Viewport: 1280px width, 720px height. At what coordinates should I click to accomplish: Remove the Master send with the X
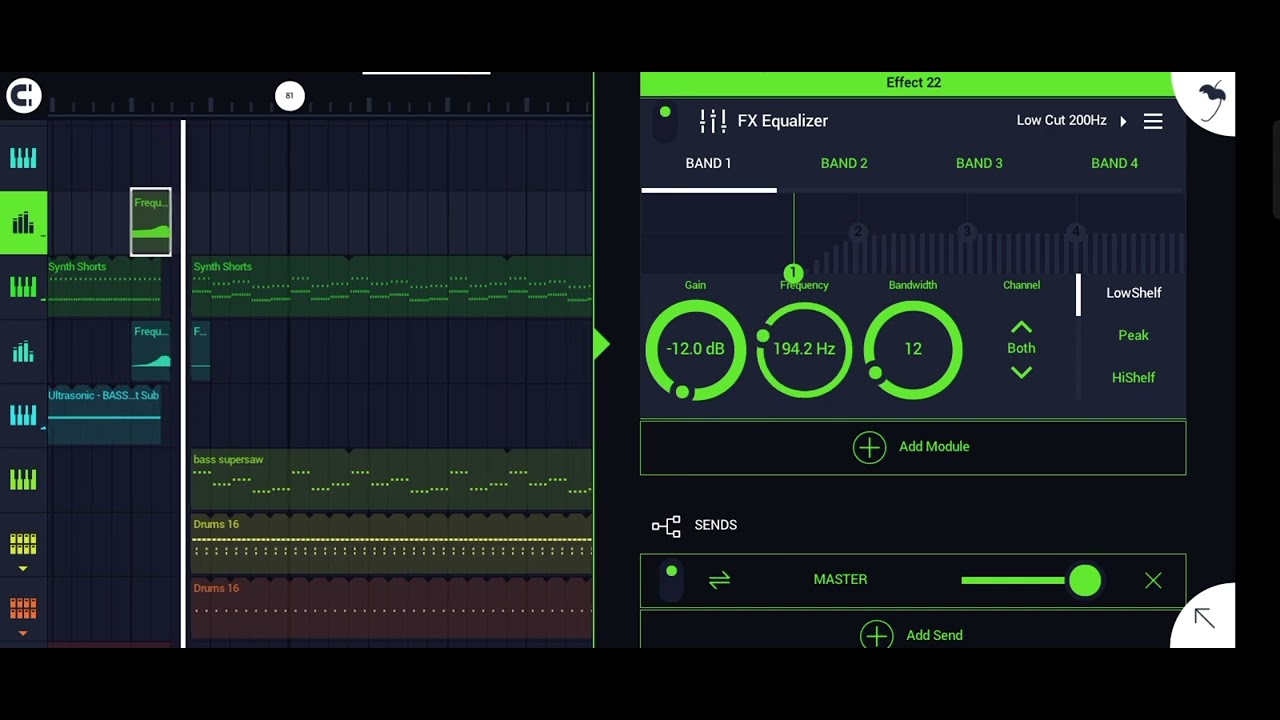point(1153,580)
